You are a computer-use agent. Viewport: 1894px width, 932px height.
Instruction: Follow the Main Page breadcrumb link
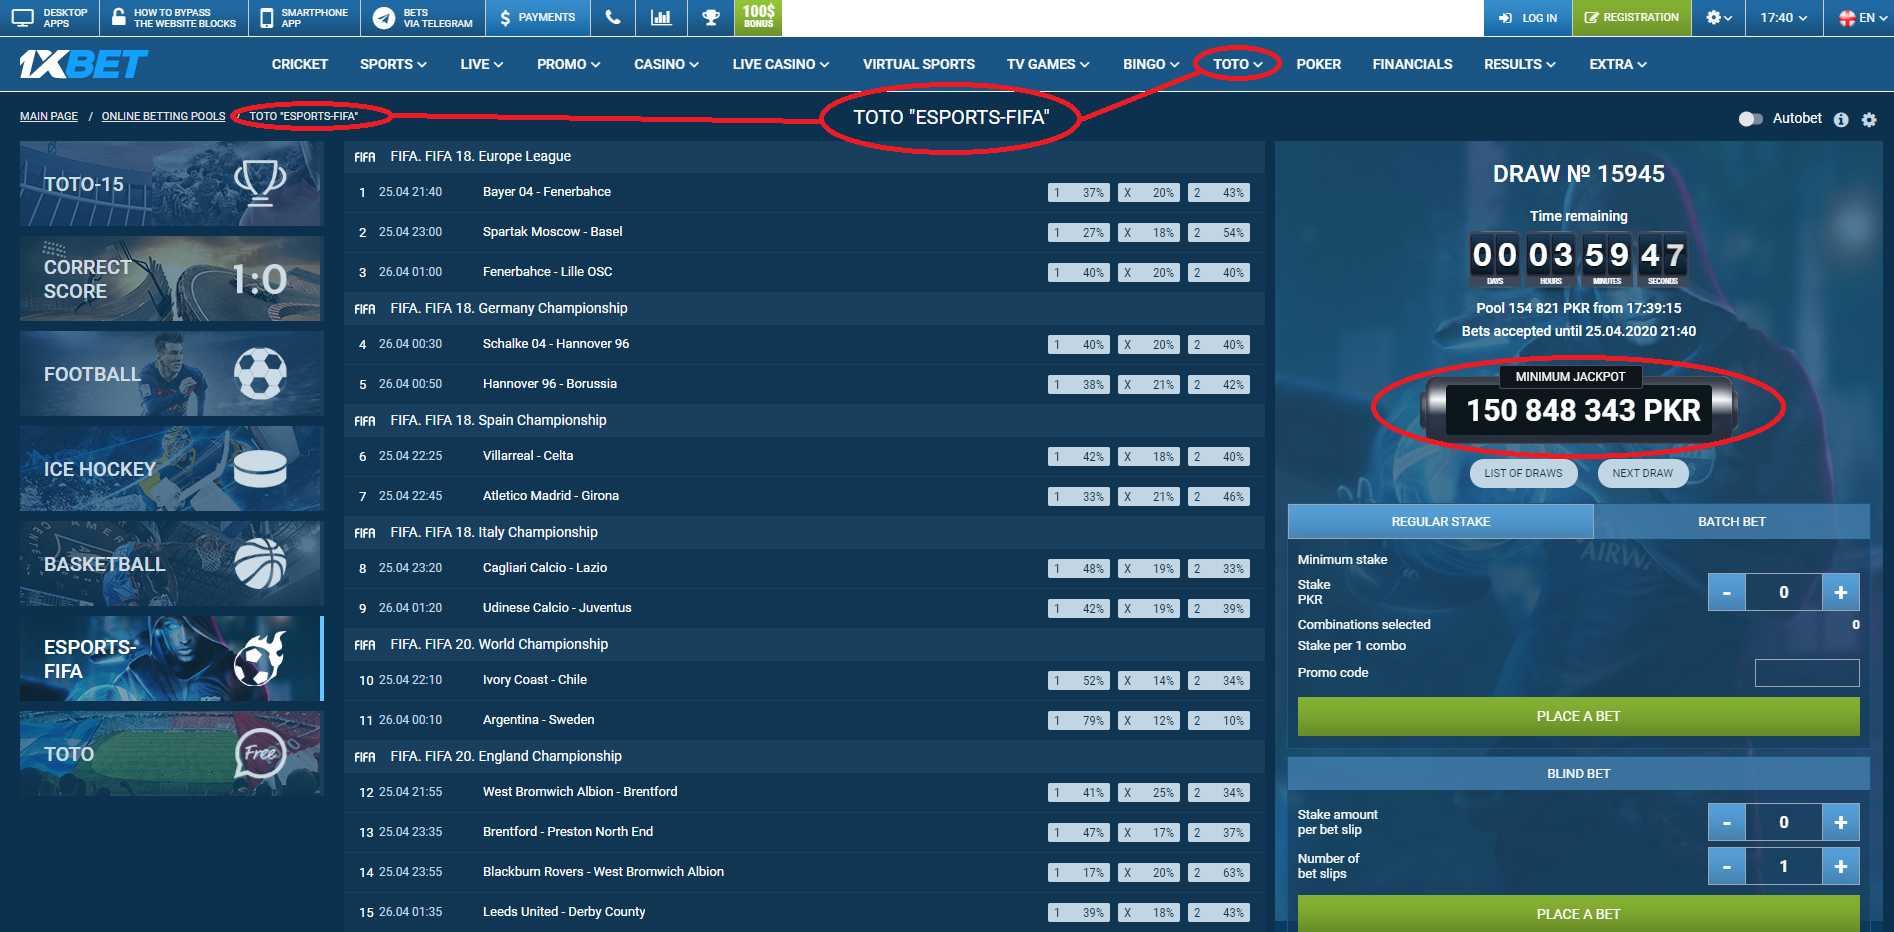pos(49,116)
